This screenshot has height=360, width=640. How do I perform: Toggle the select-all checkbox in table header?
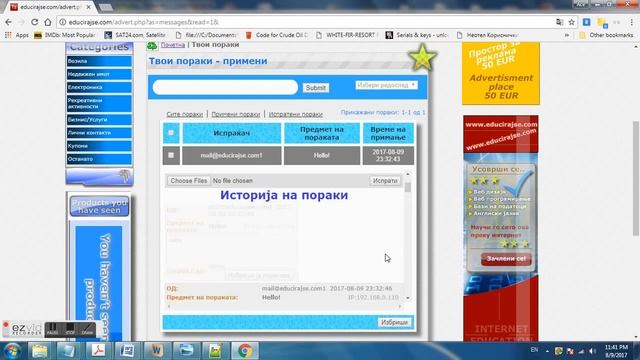pyautogui.click(x=171, y=133)
